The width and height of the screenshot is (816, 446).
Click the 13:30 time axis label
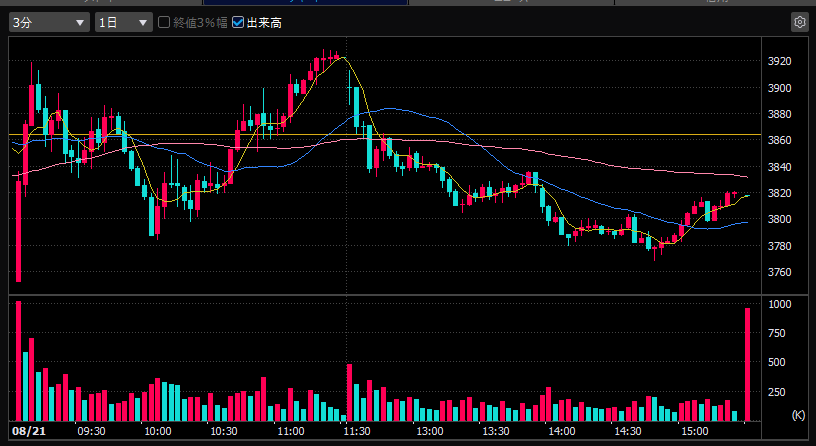click(x=496, y=431)
